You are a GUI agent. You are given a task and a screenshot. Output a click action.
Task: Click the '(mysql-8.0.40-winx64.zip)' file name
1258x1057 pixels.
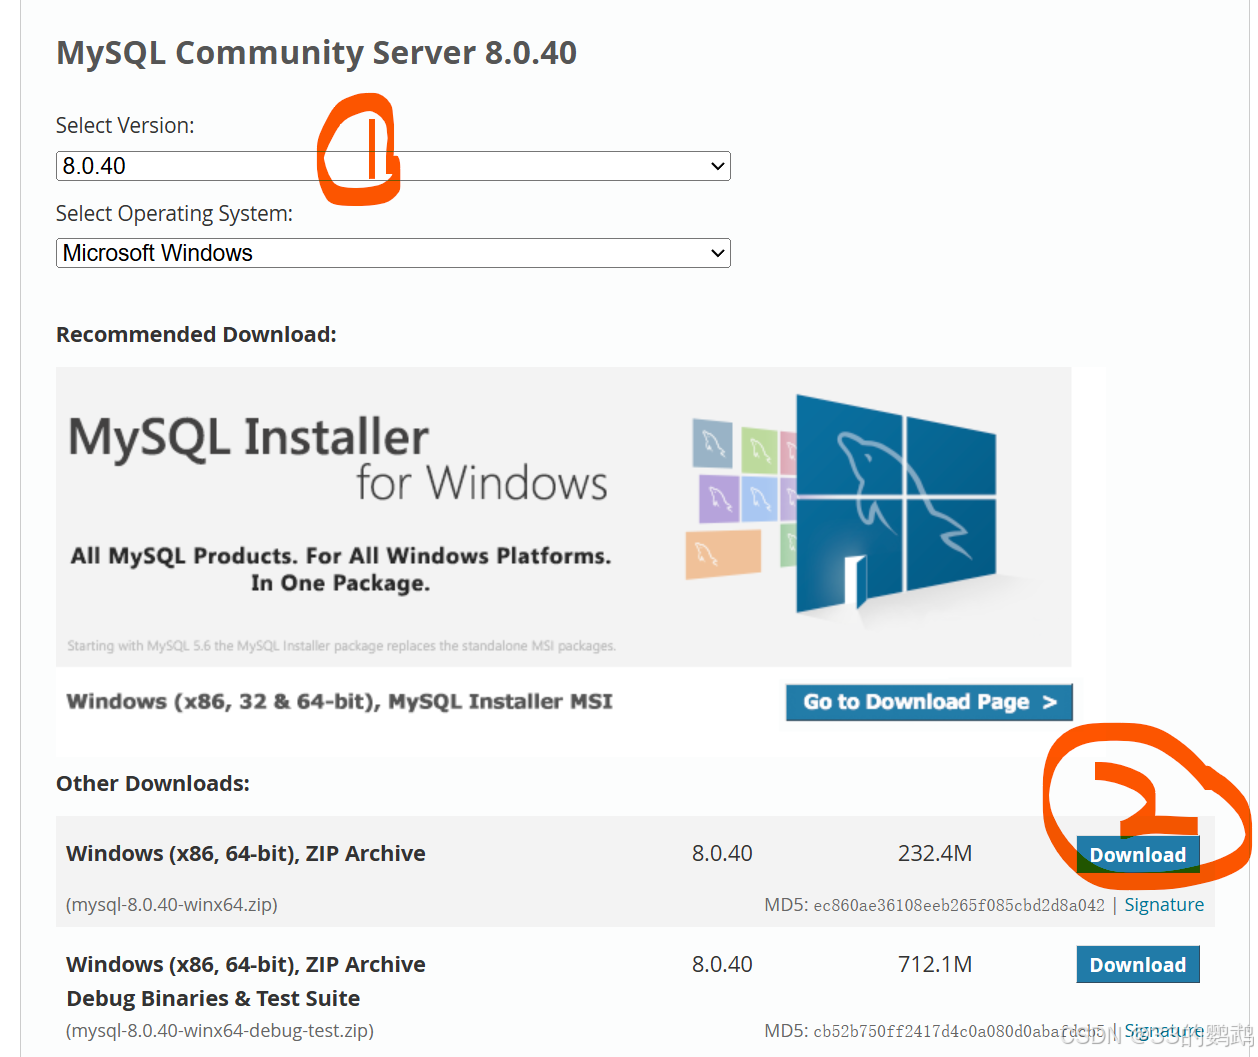click(172, 904)
